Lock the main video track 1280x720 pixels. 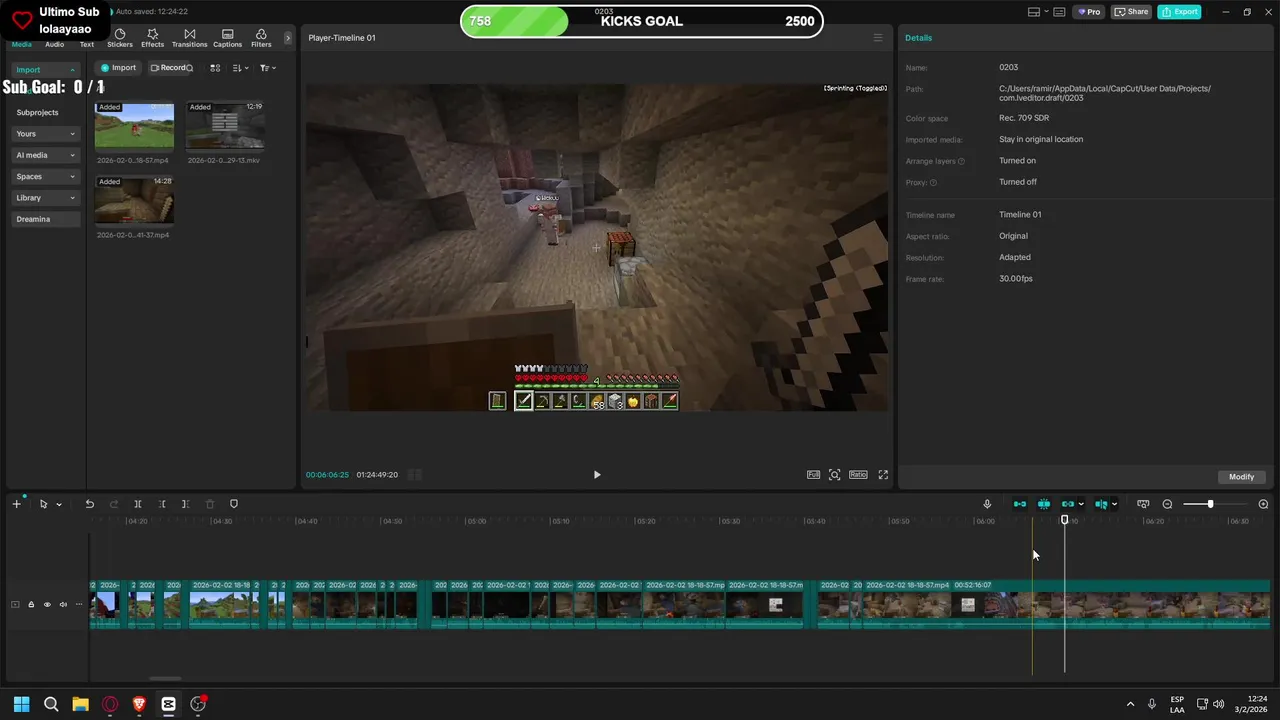pos(31,604)
